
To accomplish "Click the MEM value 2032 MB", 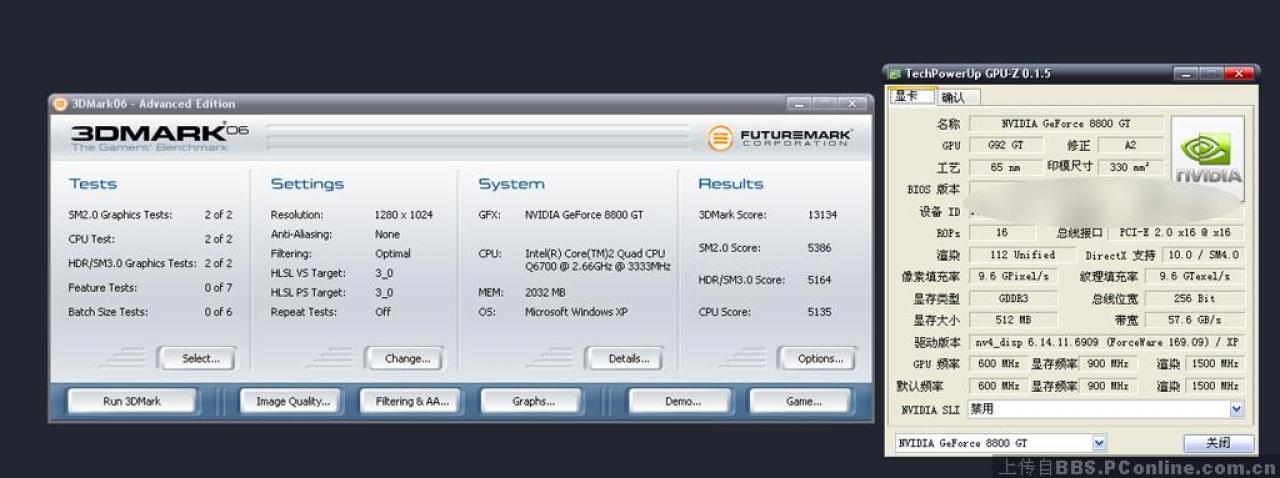I will point(545,293).
